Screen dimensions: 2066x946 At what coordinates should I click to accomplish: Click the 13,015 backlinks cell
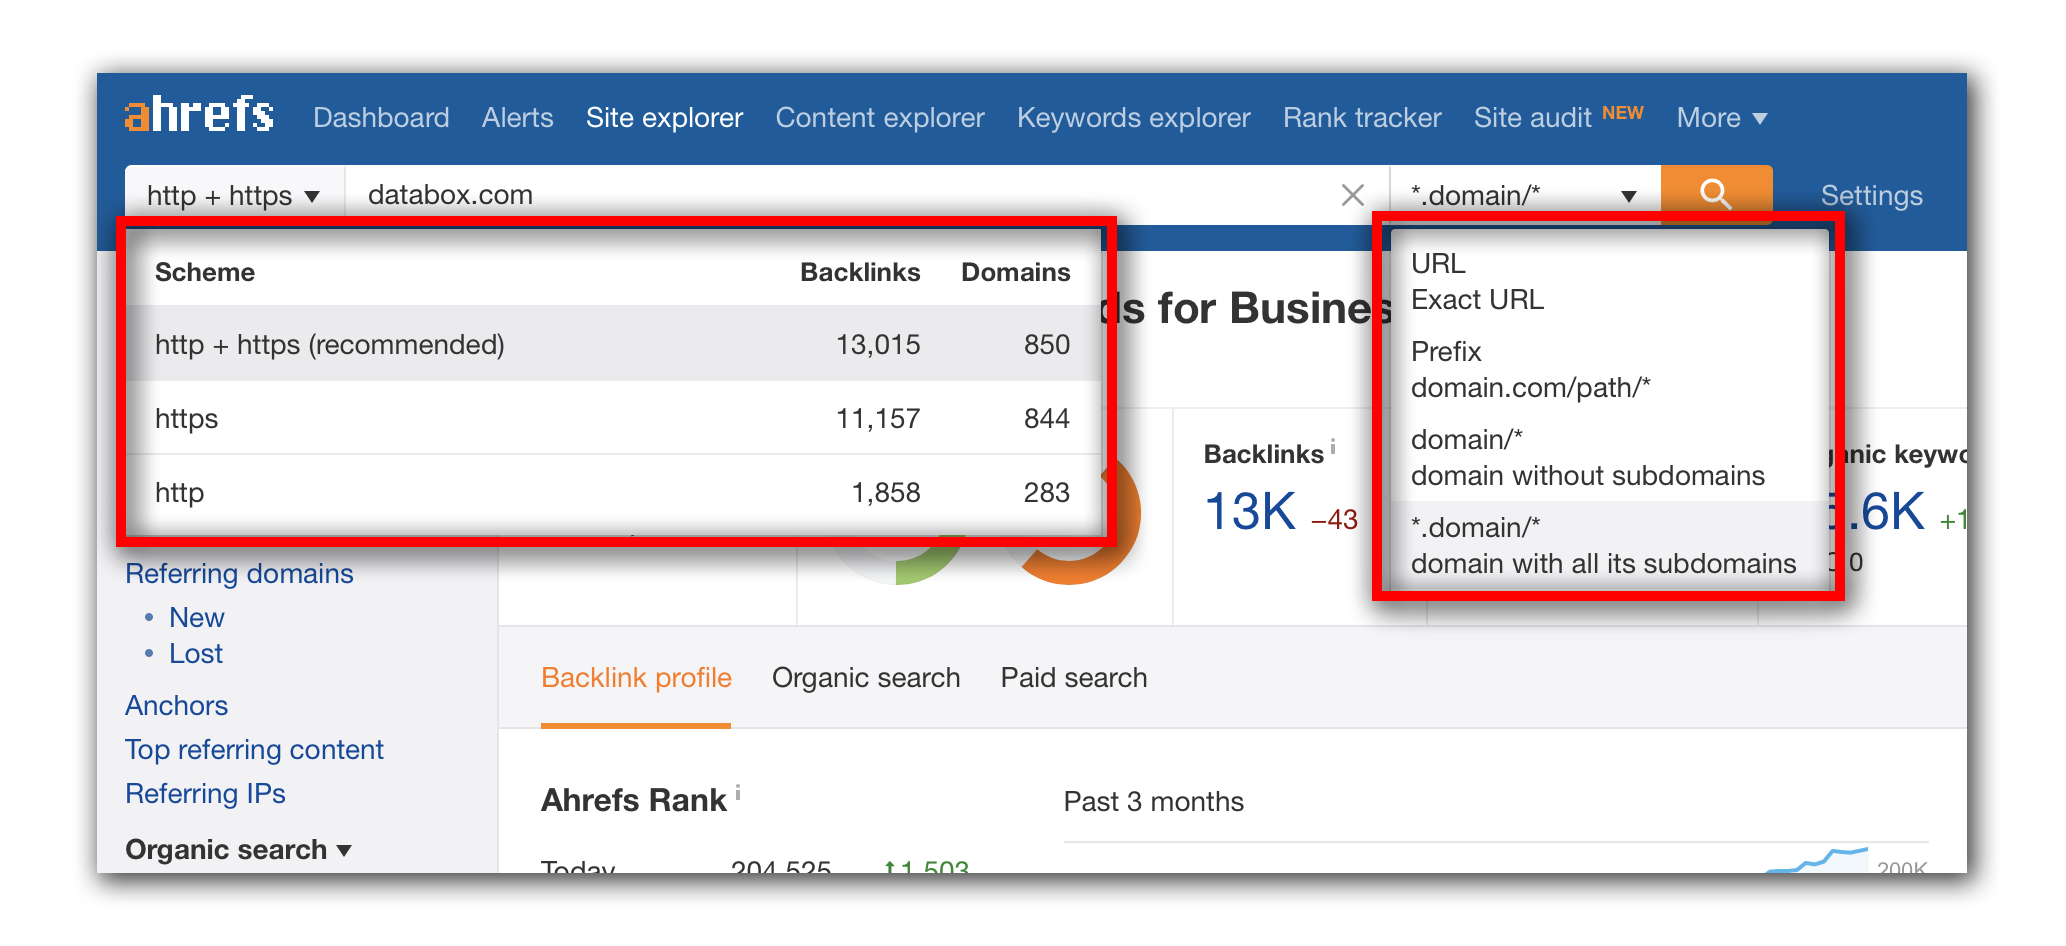[x=878, y=345]
